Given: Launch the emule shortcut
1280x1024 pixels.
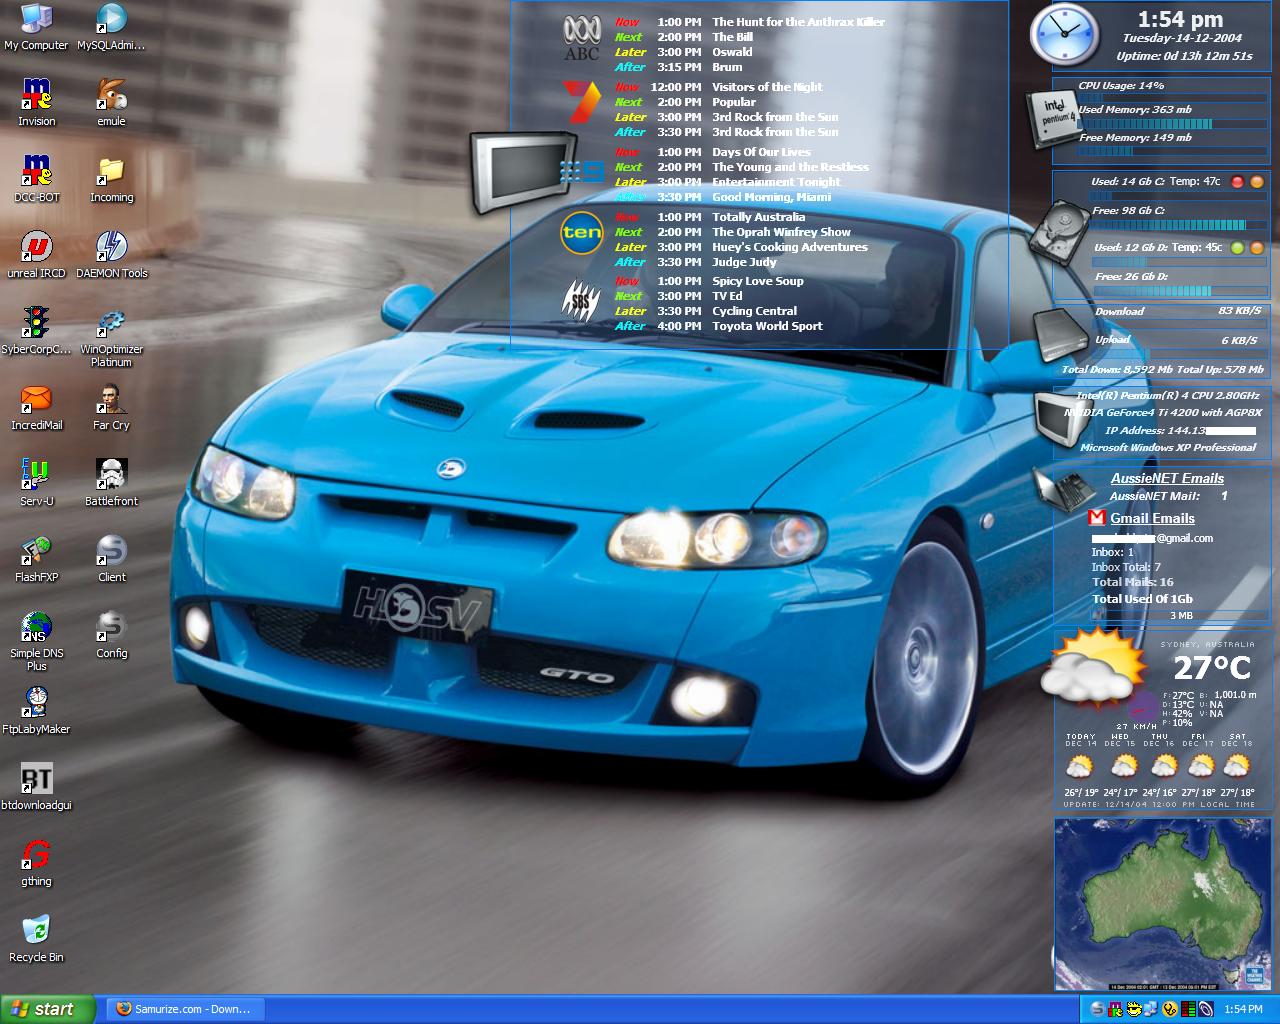Looking at the screenshot, I should [x=111, y=103].
